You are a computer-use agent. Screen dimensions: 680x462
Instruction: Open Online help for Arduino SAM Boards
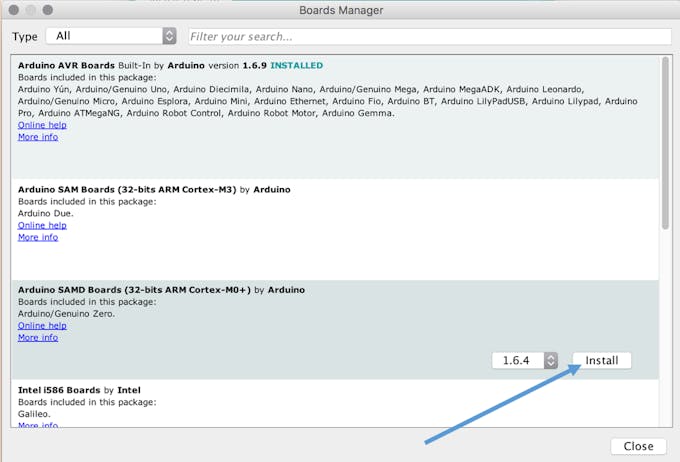coord(42,226)
